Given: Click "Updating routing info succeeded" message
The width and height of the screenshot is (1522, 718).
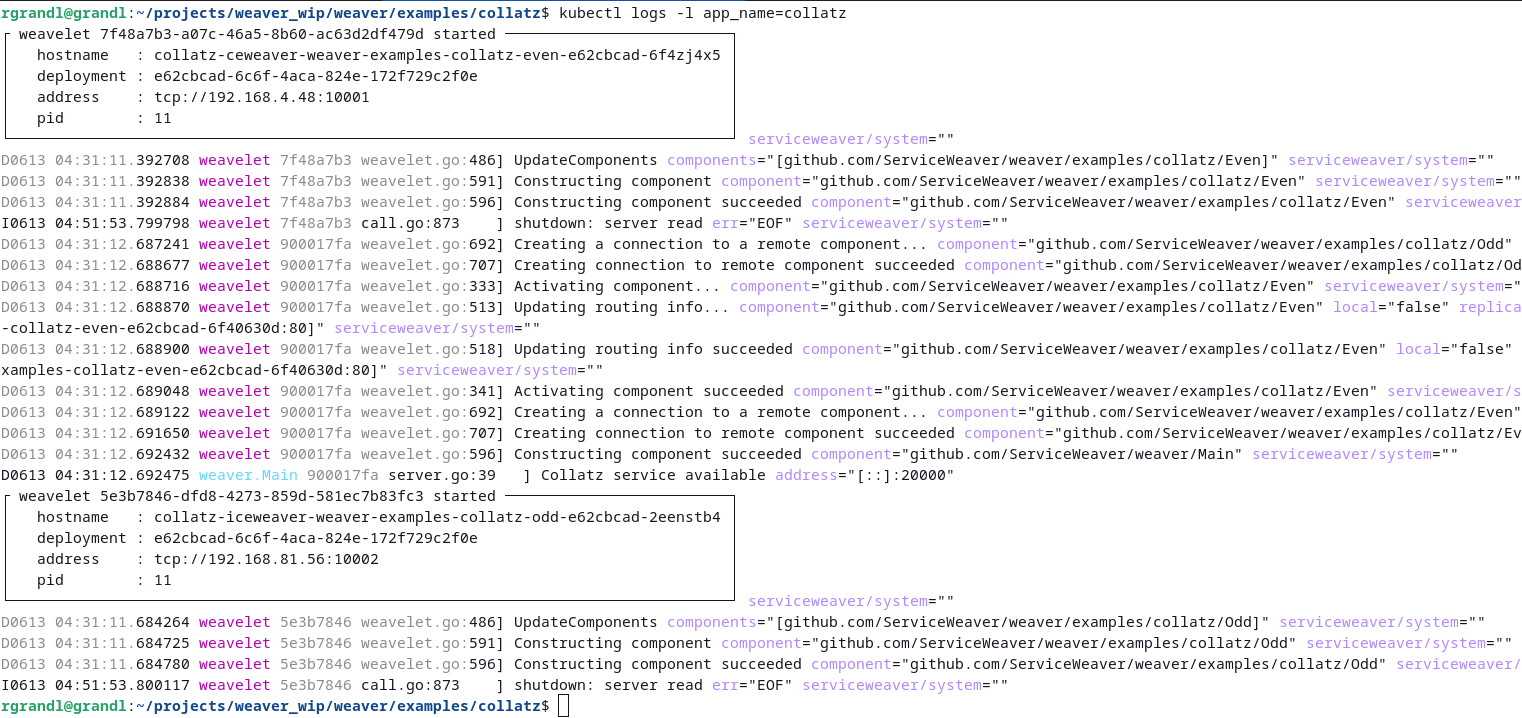Looking at the screenshot, I should [x=653, y=349].
